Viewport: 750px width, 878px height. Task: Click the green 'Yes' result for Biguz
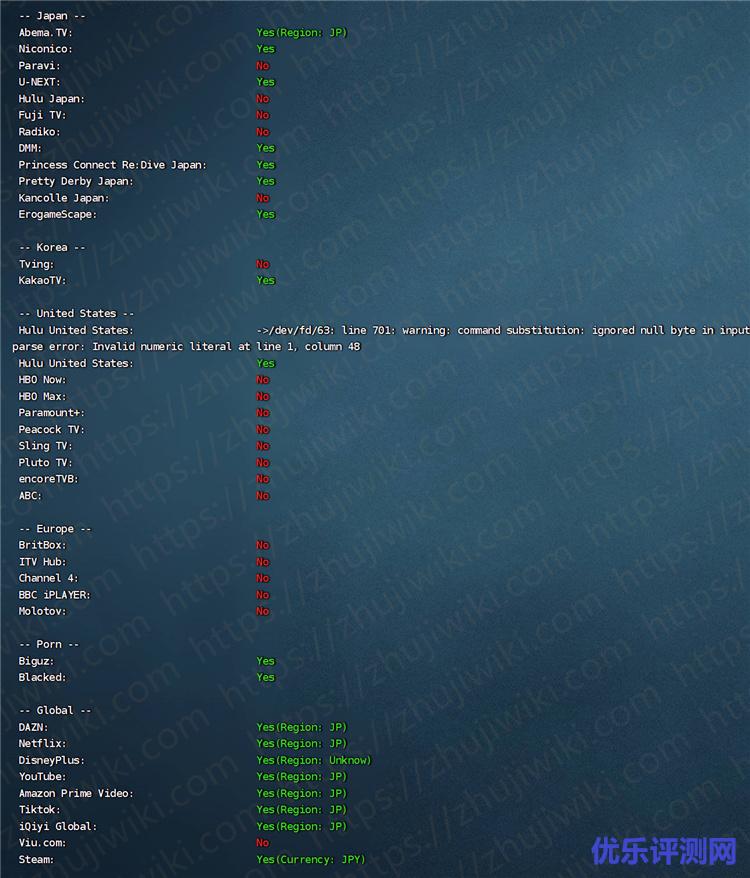(x=265, y=661)
